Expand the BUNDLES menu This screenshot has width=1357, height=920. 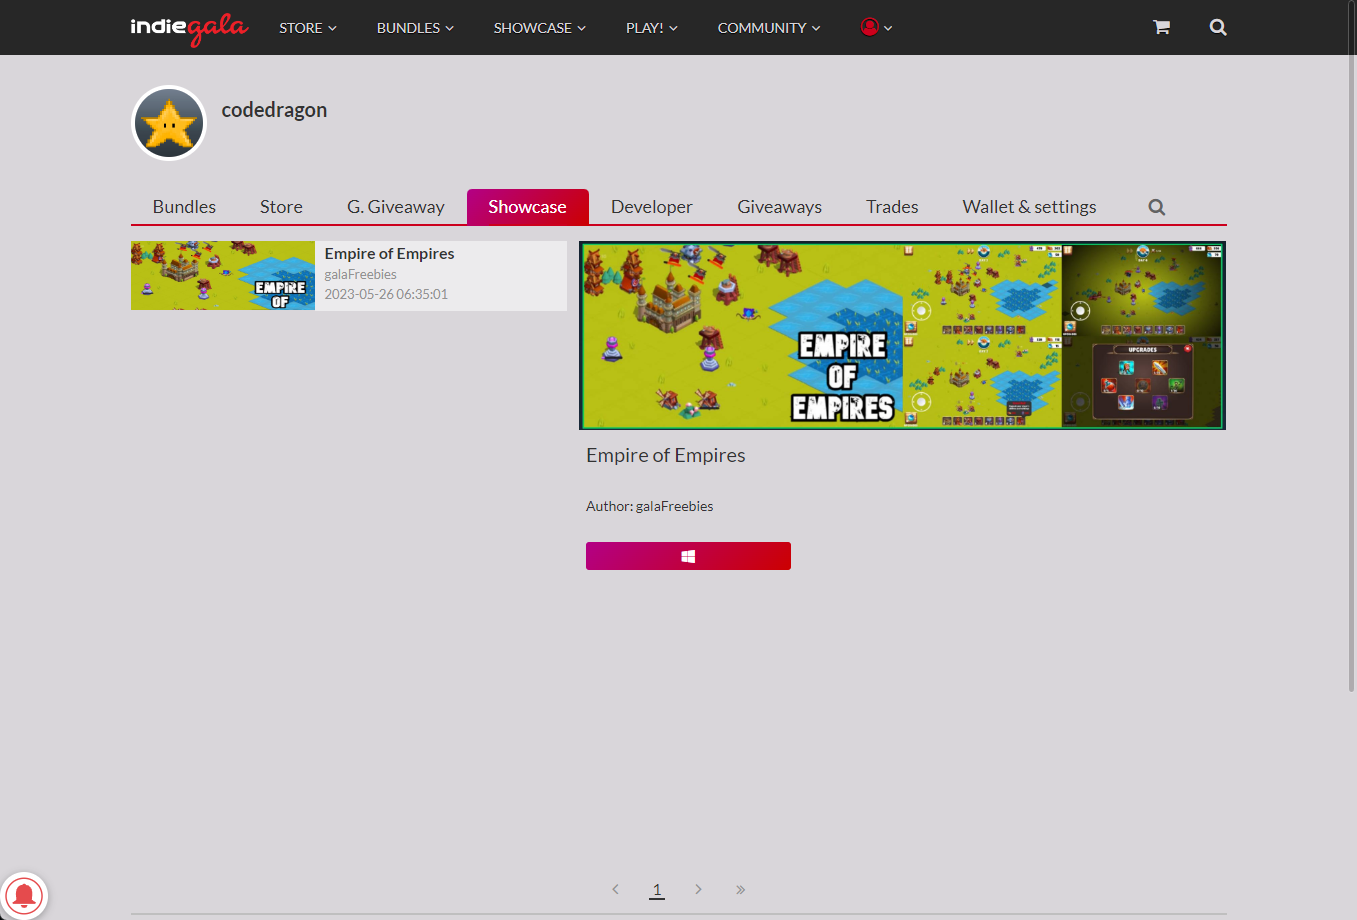click(415, 28)
